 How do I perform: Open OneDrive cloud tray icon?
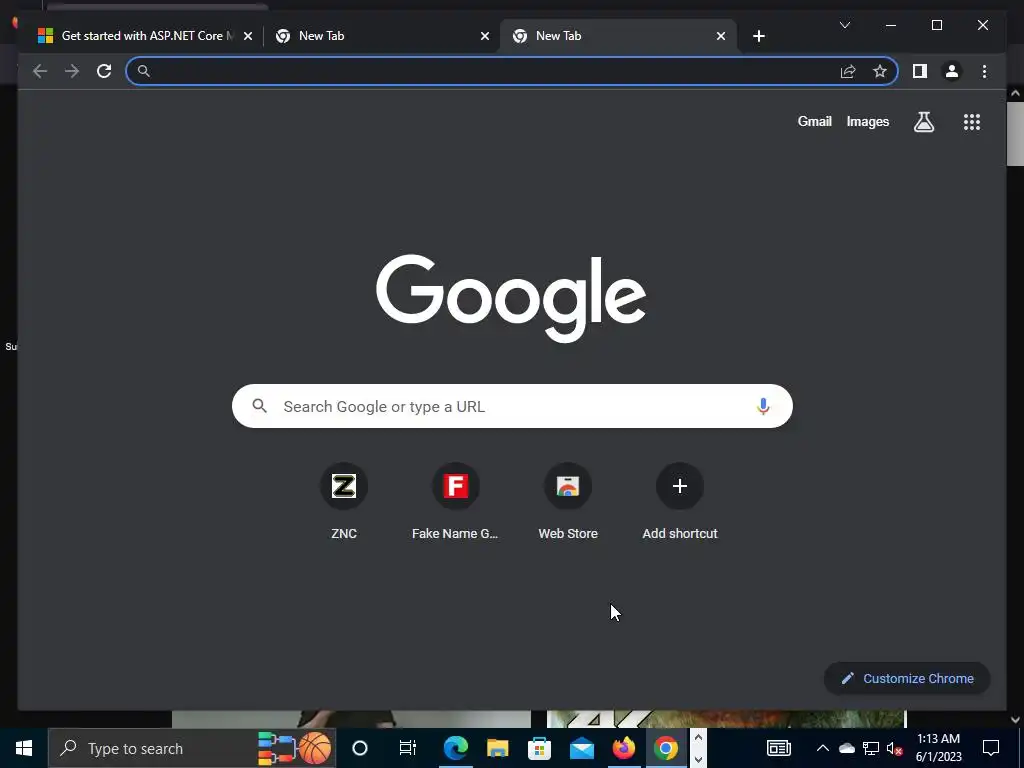click(x=846, y=748)
